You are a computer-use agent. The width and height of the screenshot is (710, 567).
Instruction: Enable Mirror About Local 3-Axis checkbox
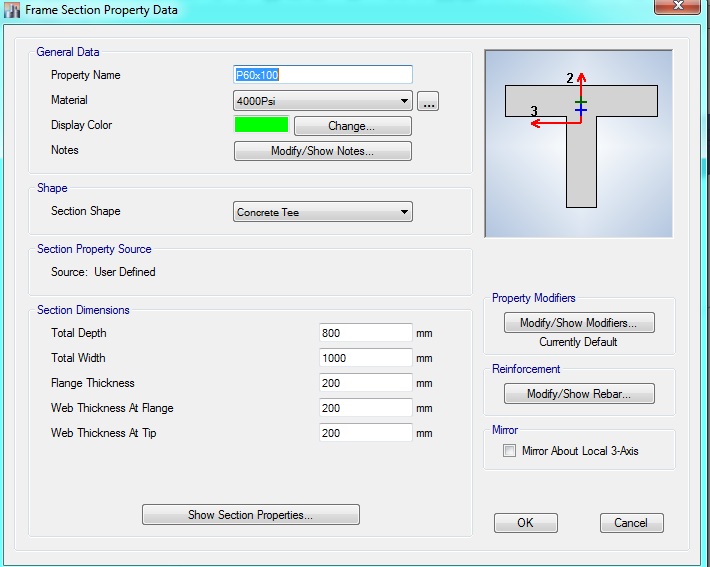coord(509,451)
